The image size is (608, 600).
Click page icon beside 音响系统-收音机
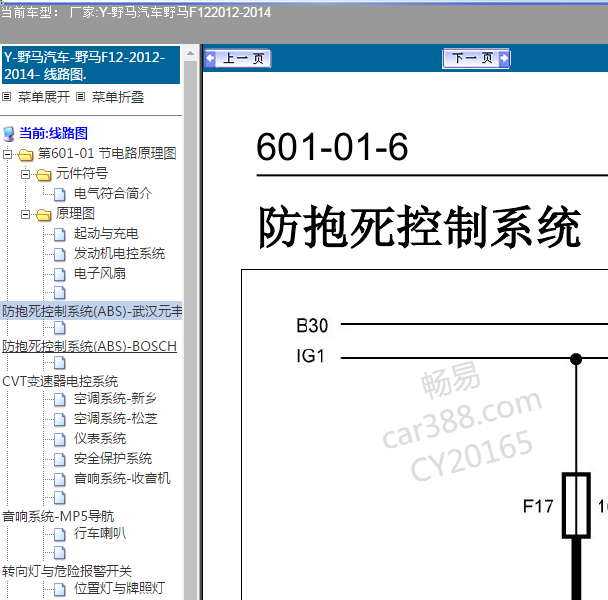click(59, 479)
